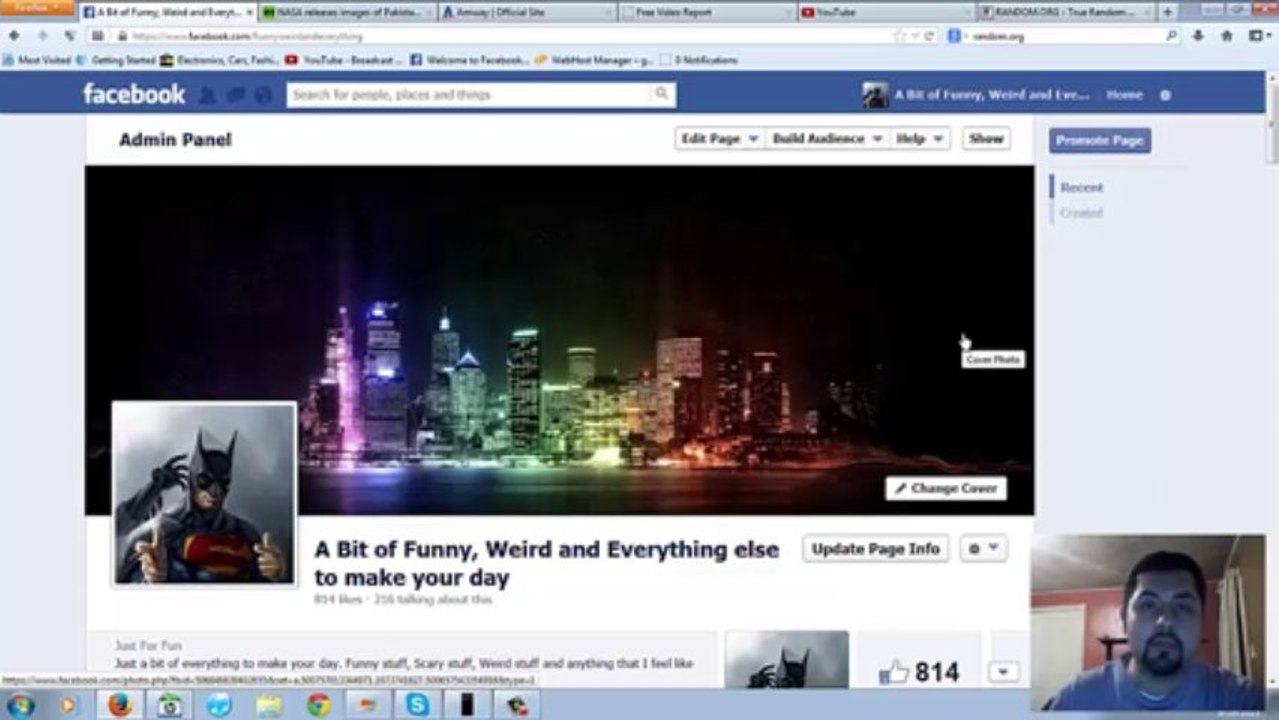Click the Promote Page button
This screenshot has width=1279, height=720.
pos(1099,140)
